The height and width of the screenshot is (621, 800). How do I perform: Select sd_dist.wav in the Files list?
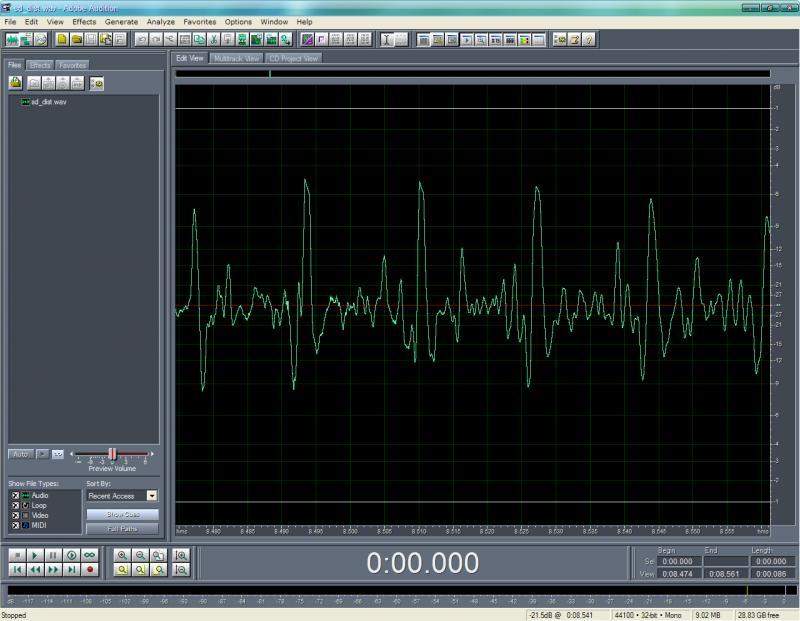click(49, 102)
